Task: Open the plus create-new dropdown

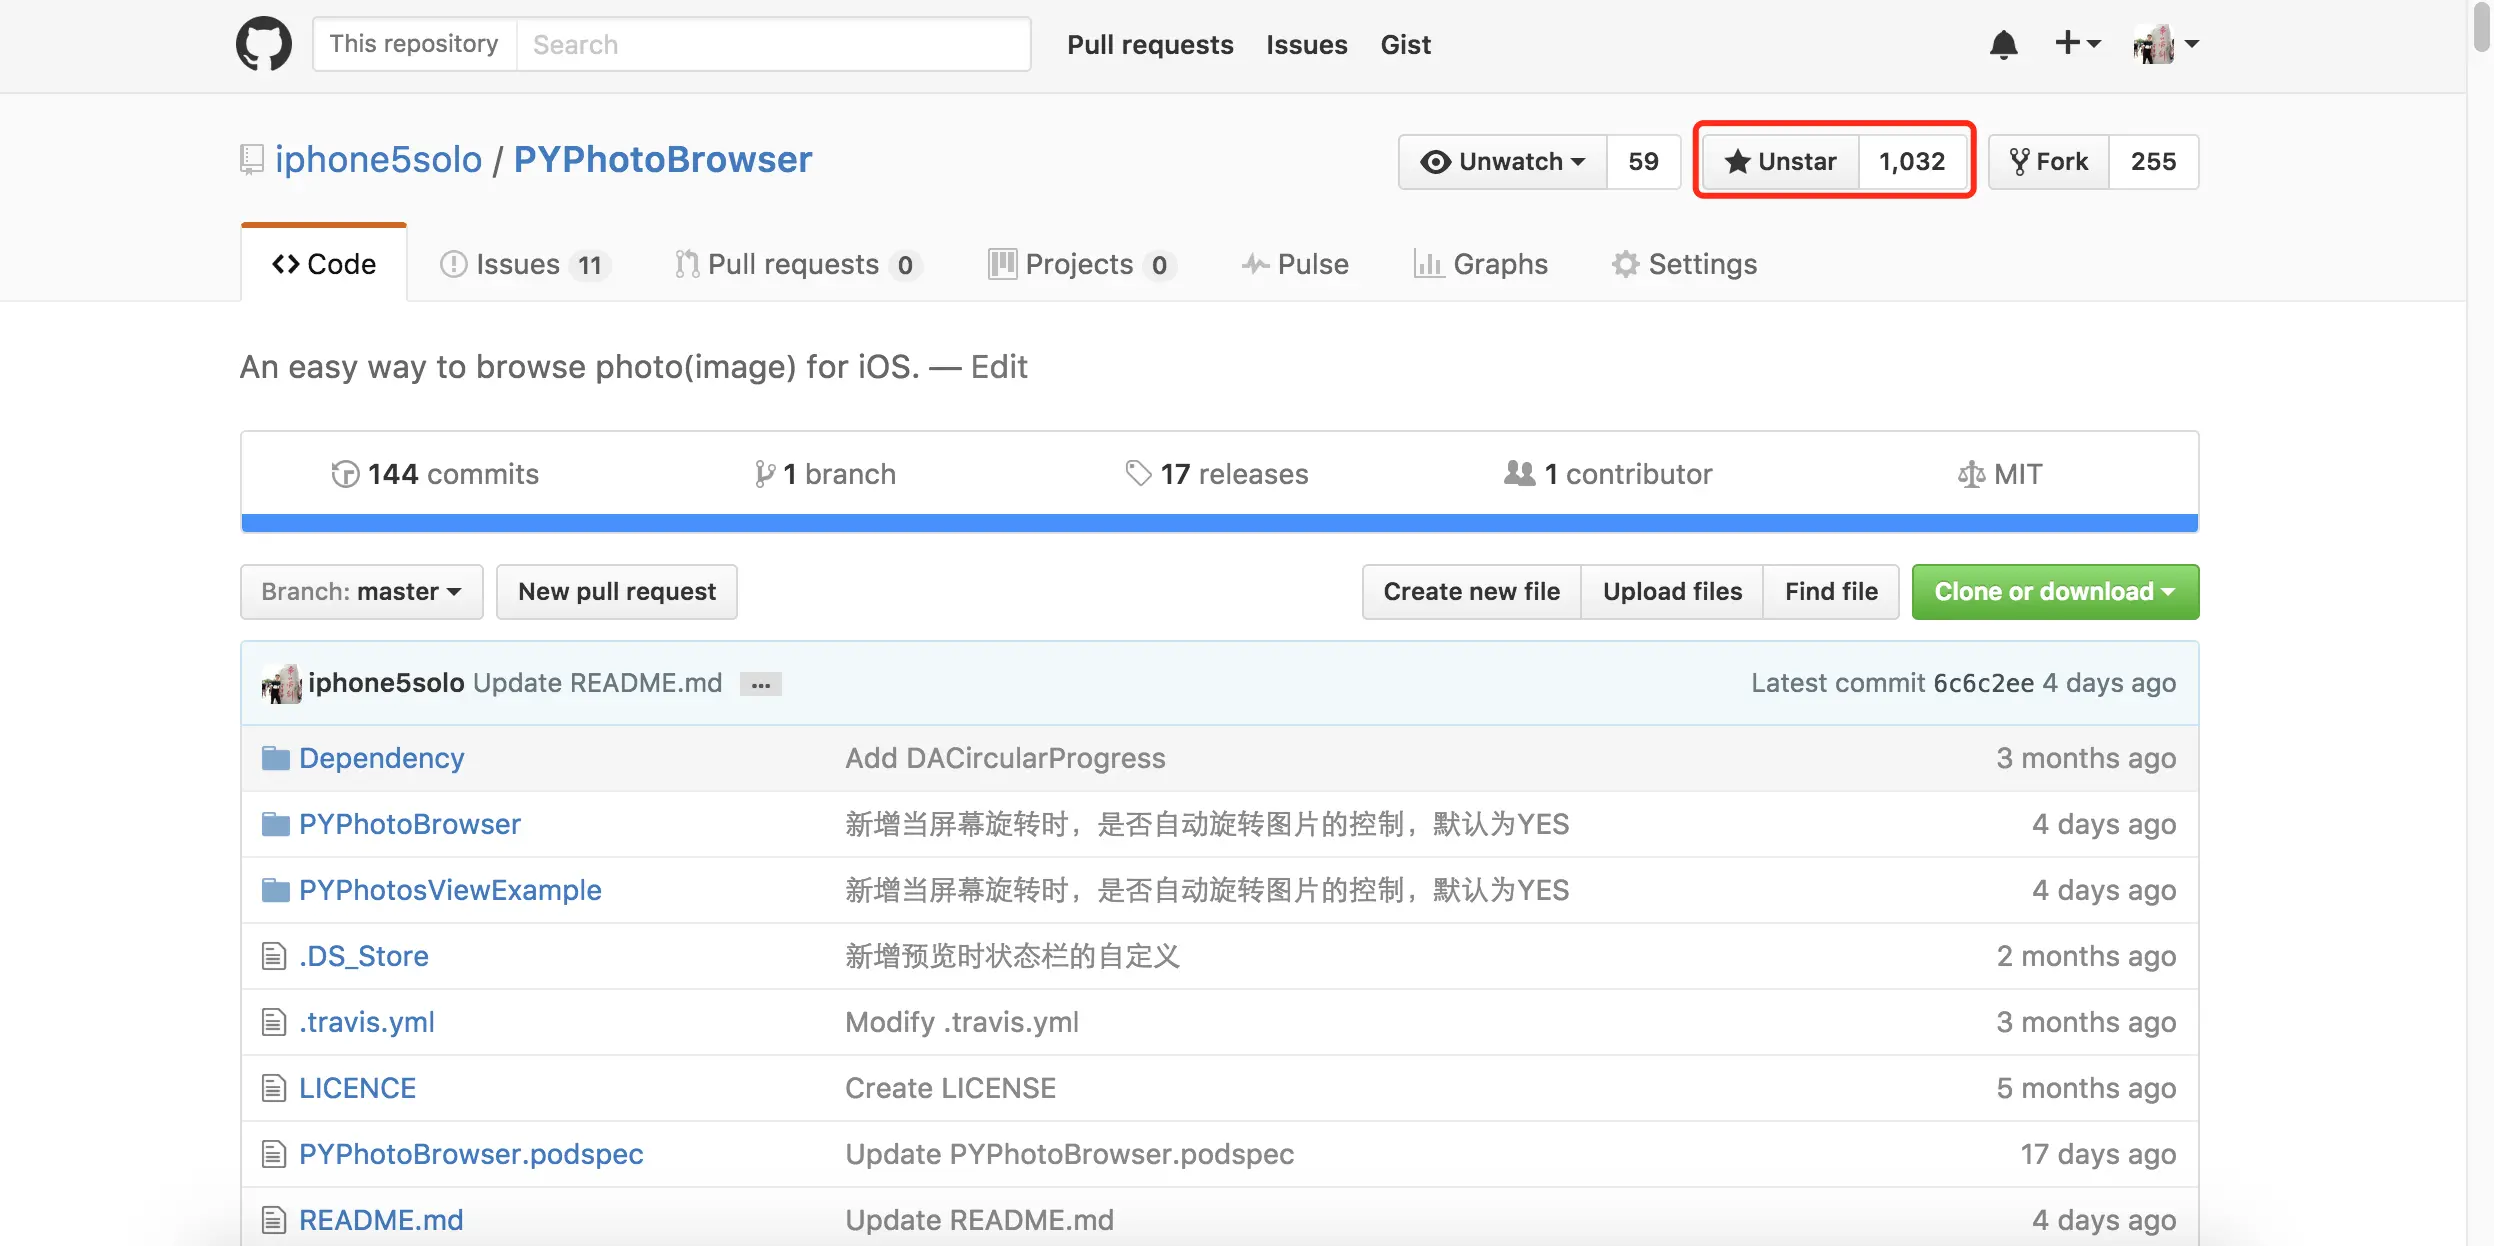Action: coord(2077,44)
